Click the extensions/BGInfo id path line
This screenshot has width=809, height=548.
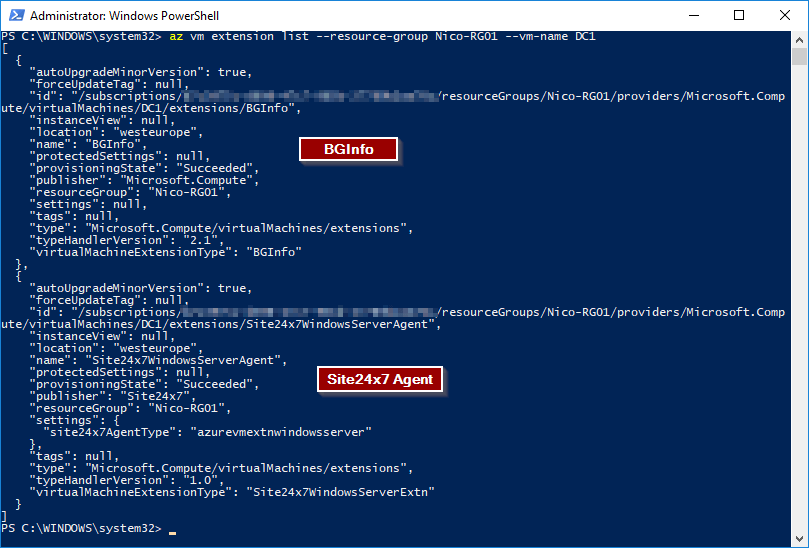[151, 108]
